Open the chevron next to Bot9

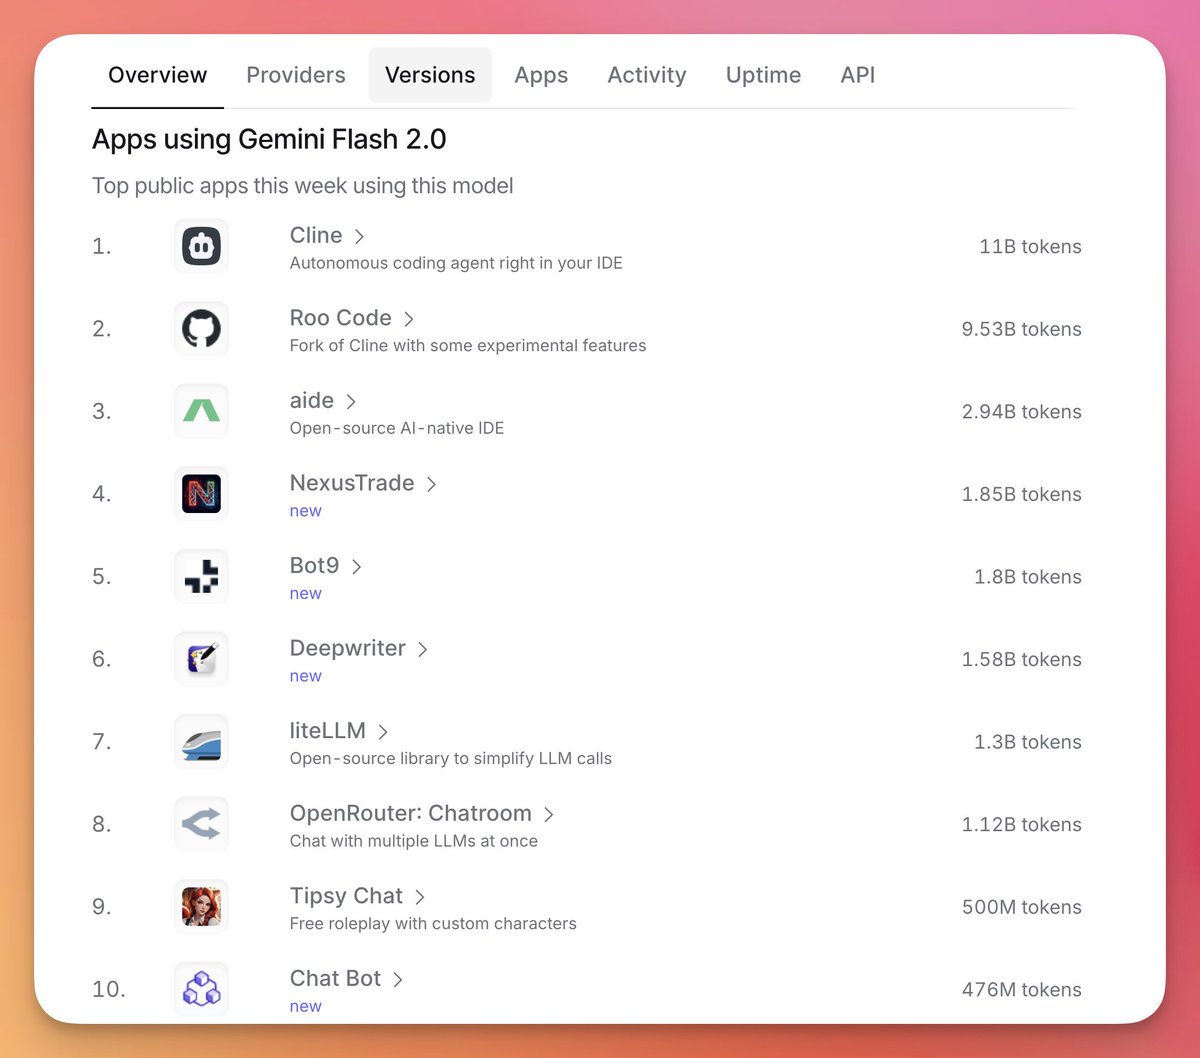coord(356,566)
